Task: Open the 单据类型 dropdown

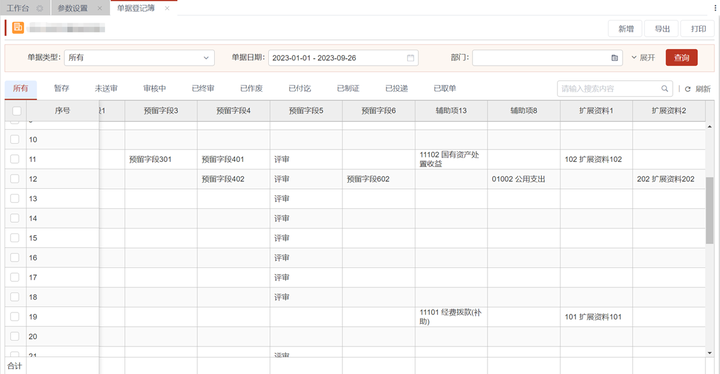Action: [x=139, y=58]
